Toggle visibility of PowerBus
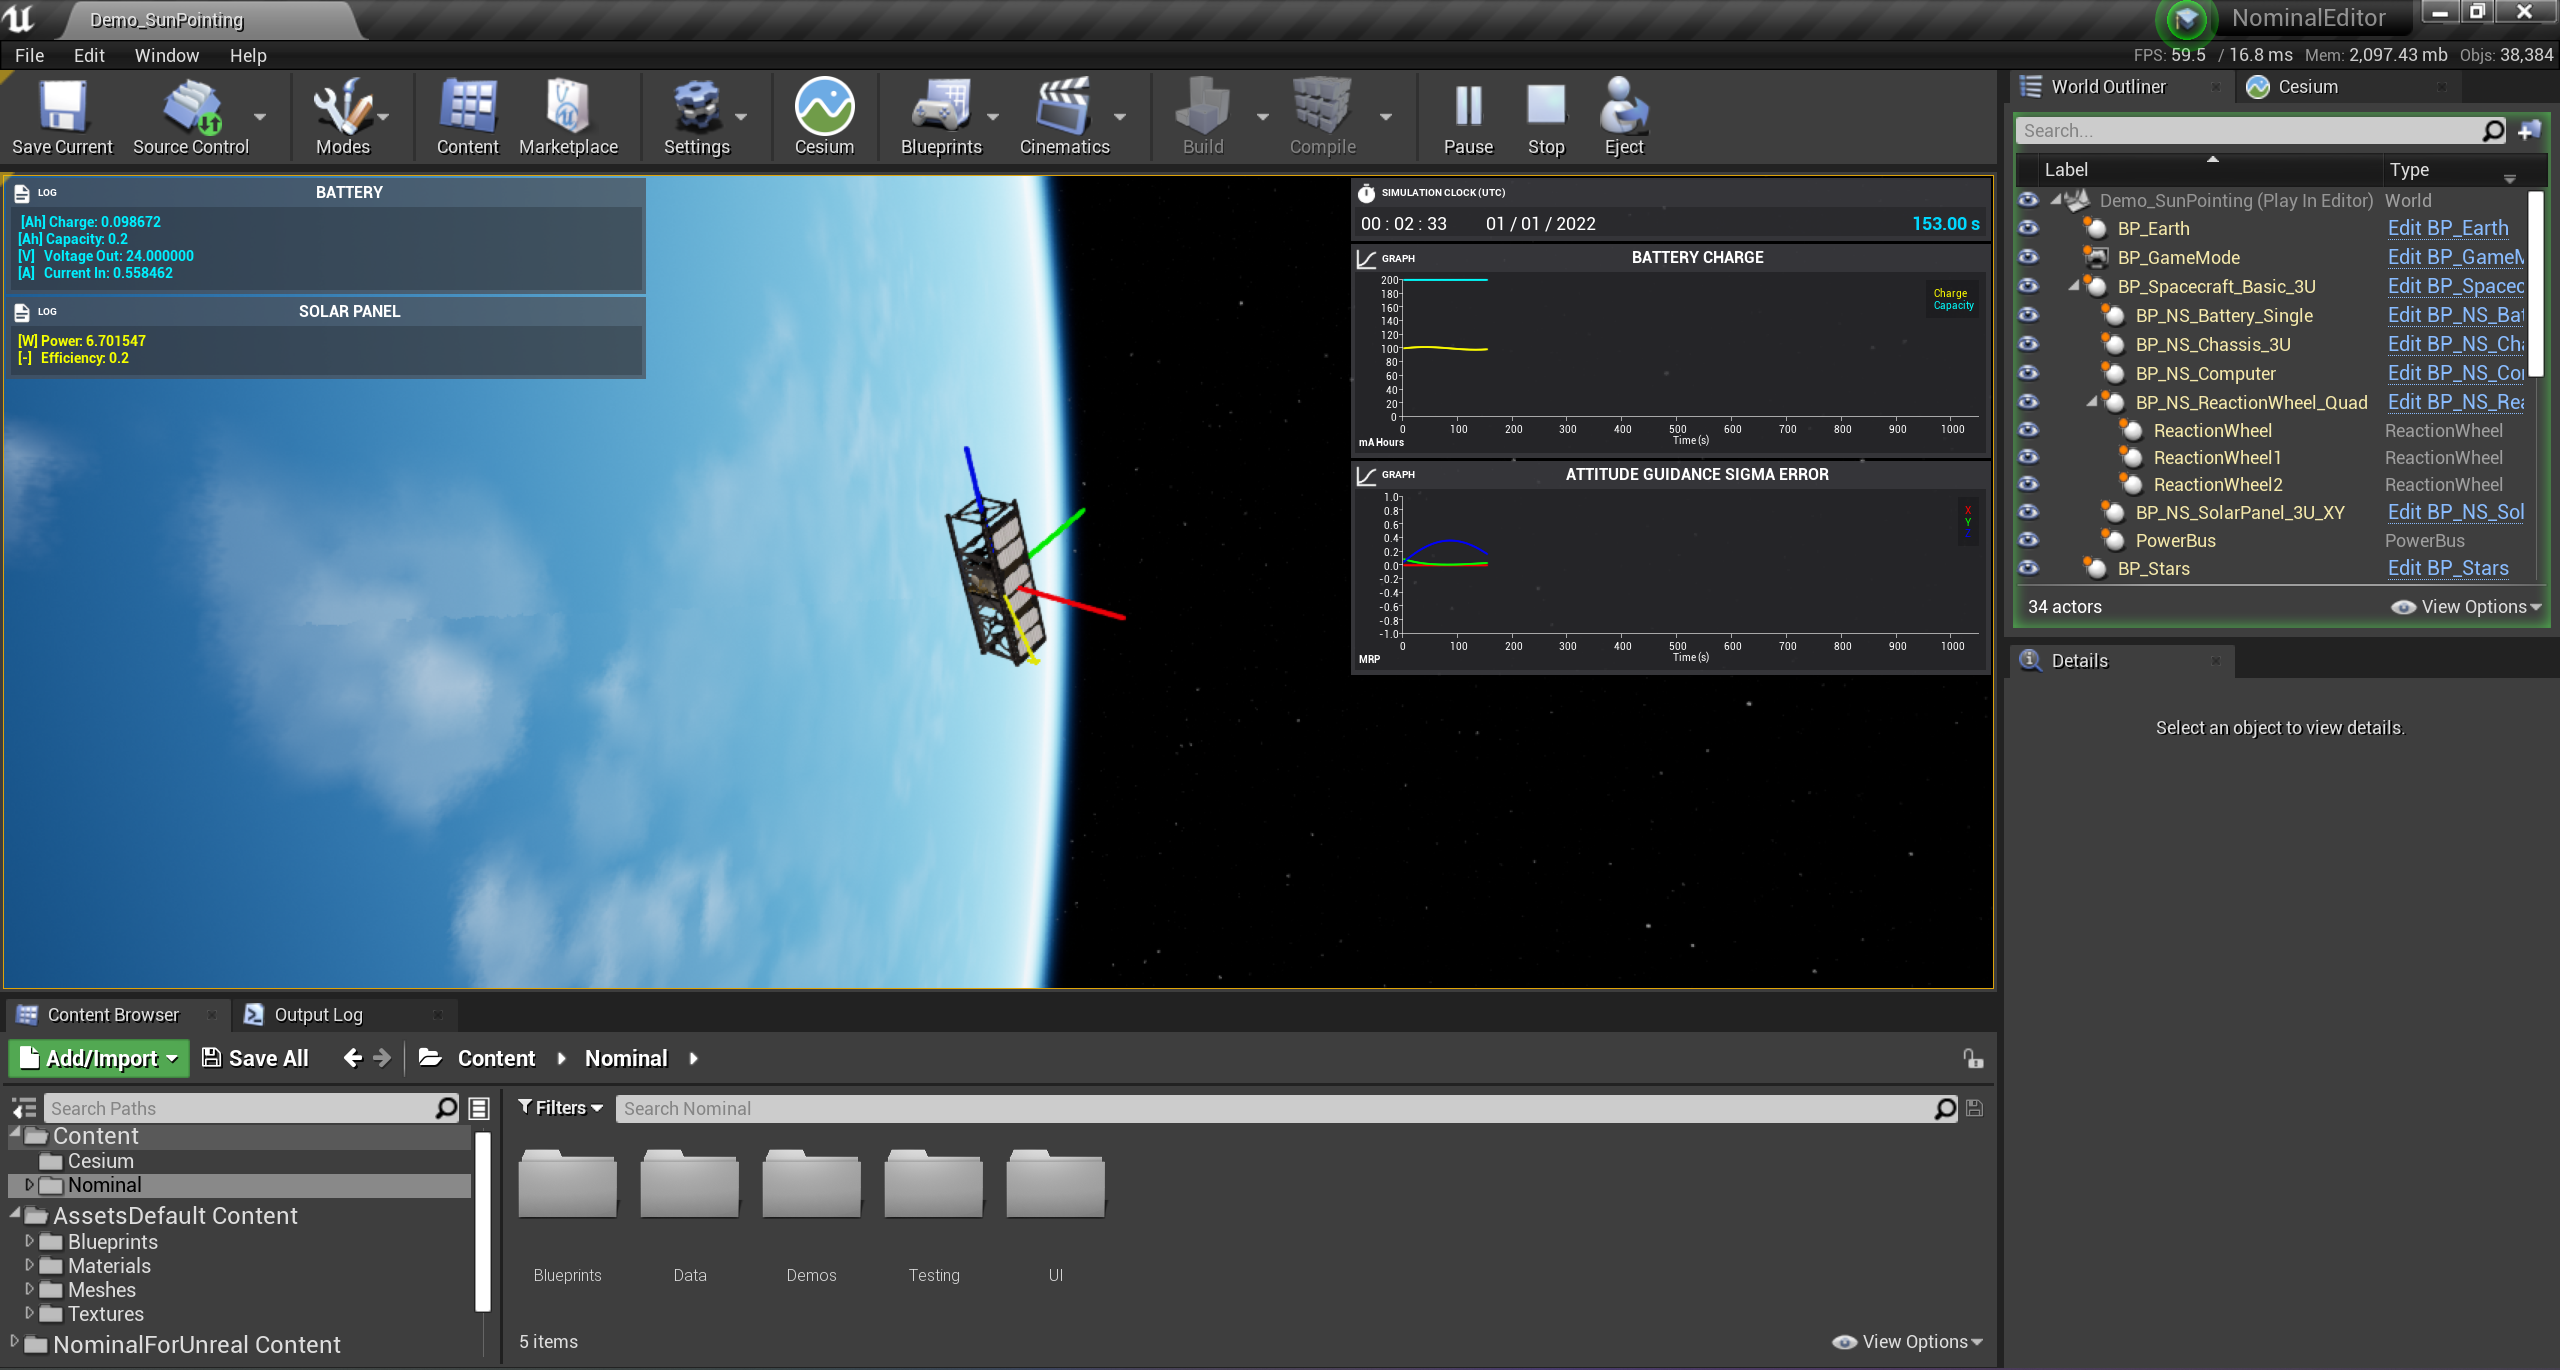 [2028, 540]
